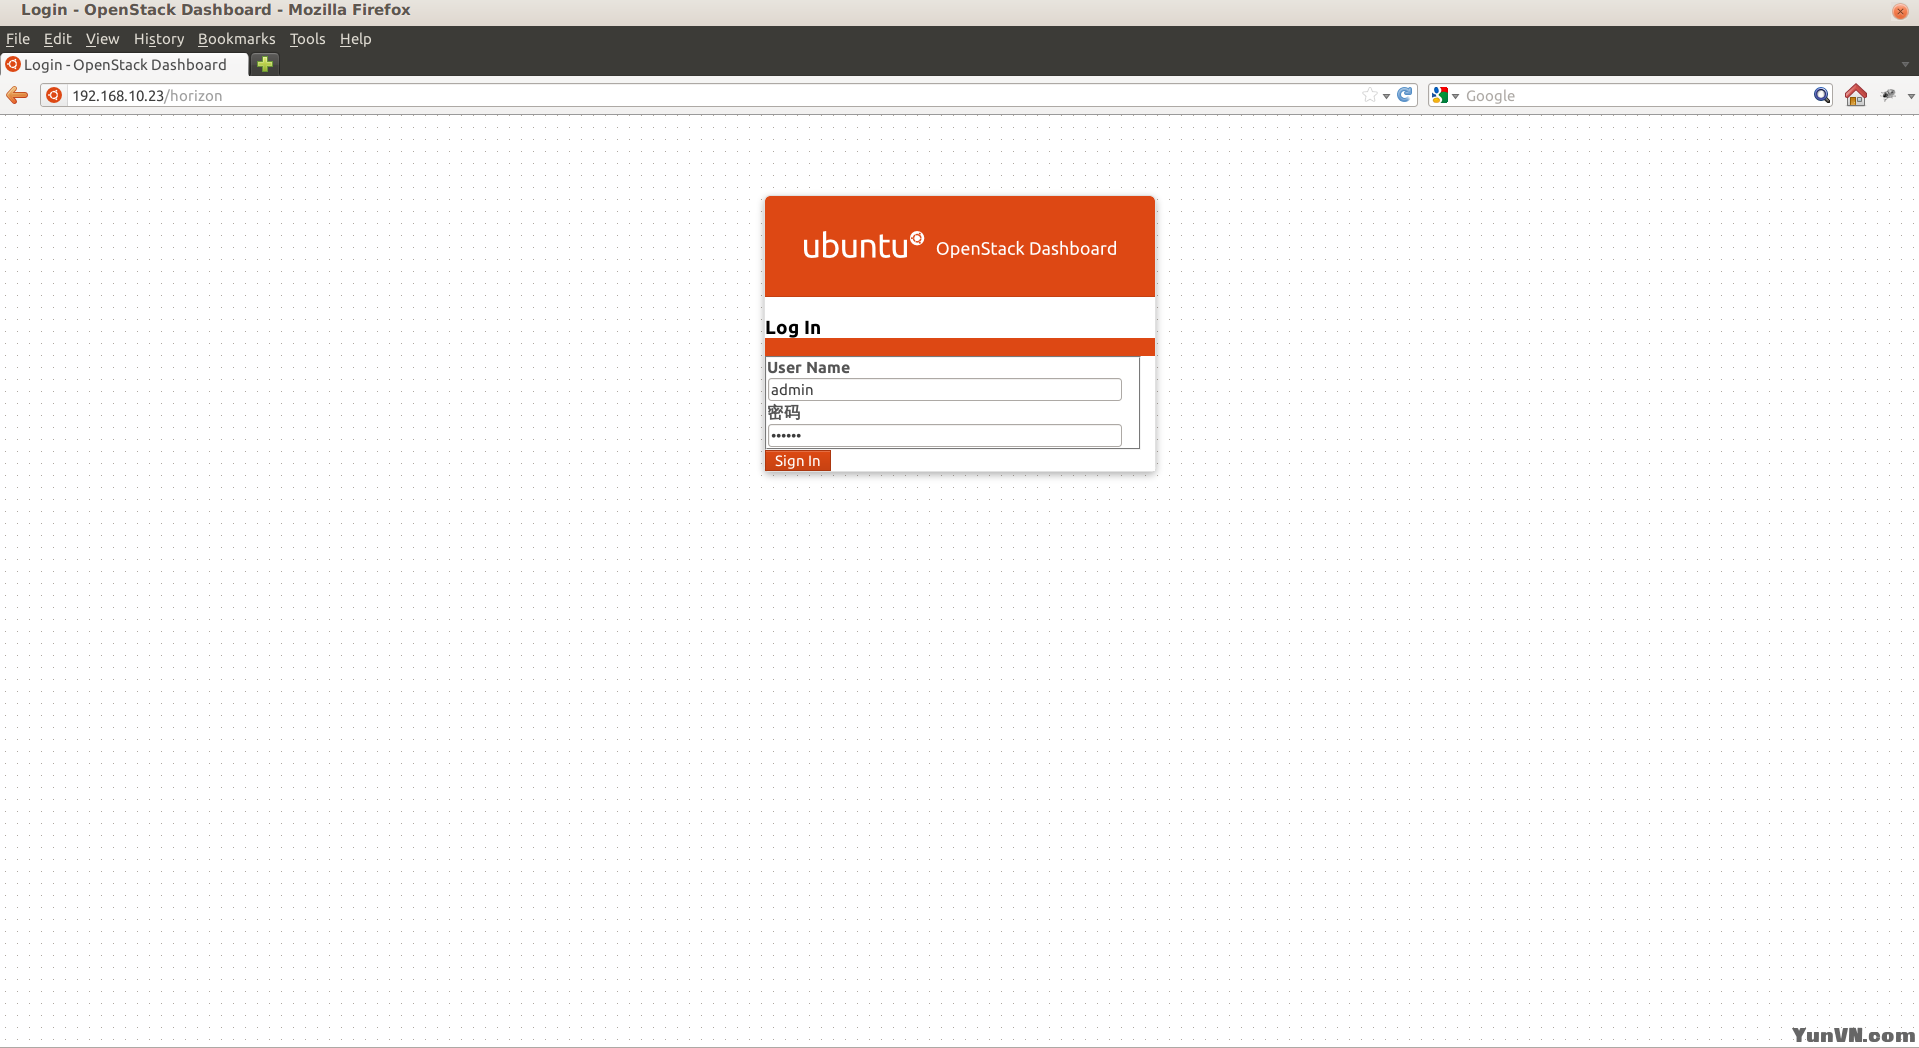Open the Help menu
Viewport: 1919px width, 1048px height.
pyautogui.click(x=355, y=39)
